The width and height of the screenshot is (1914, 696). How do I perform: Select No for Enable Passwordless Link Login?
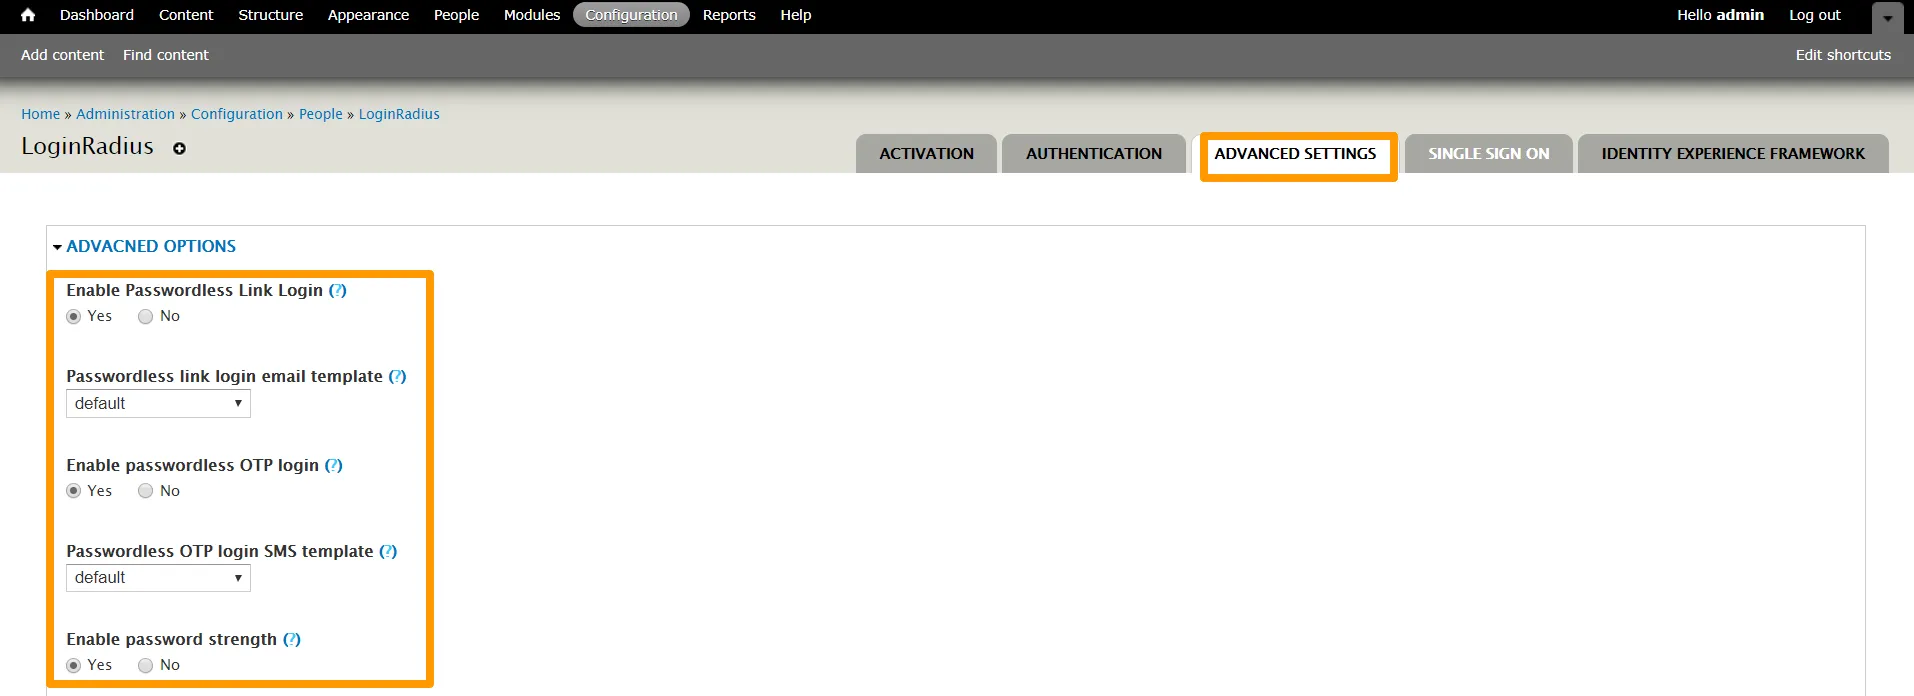coord(146,317)
